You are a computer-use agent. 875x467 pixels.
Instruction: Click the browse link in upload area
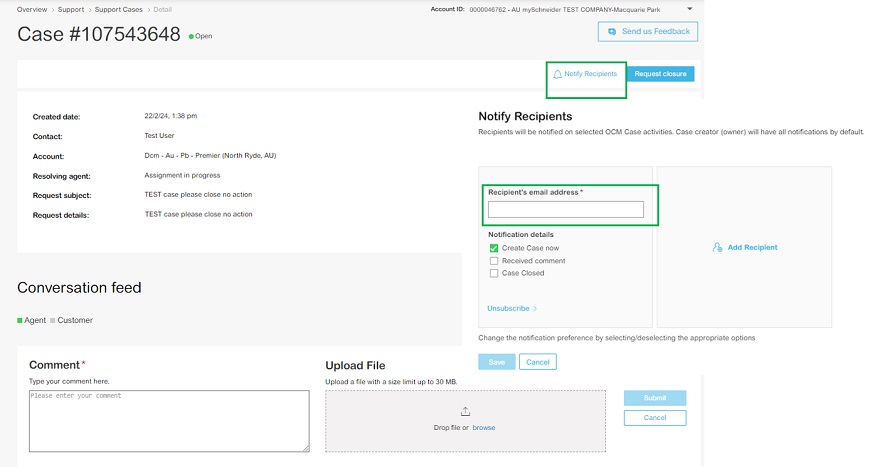[483, 428]
